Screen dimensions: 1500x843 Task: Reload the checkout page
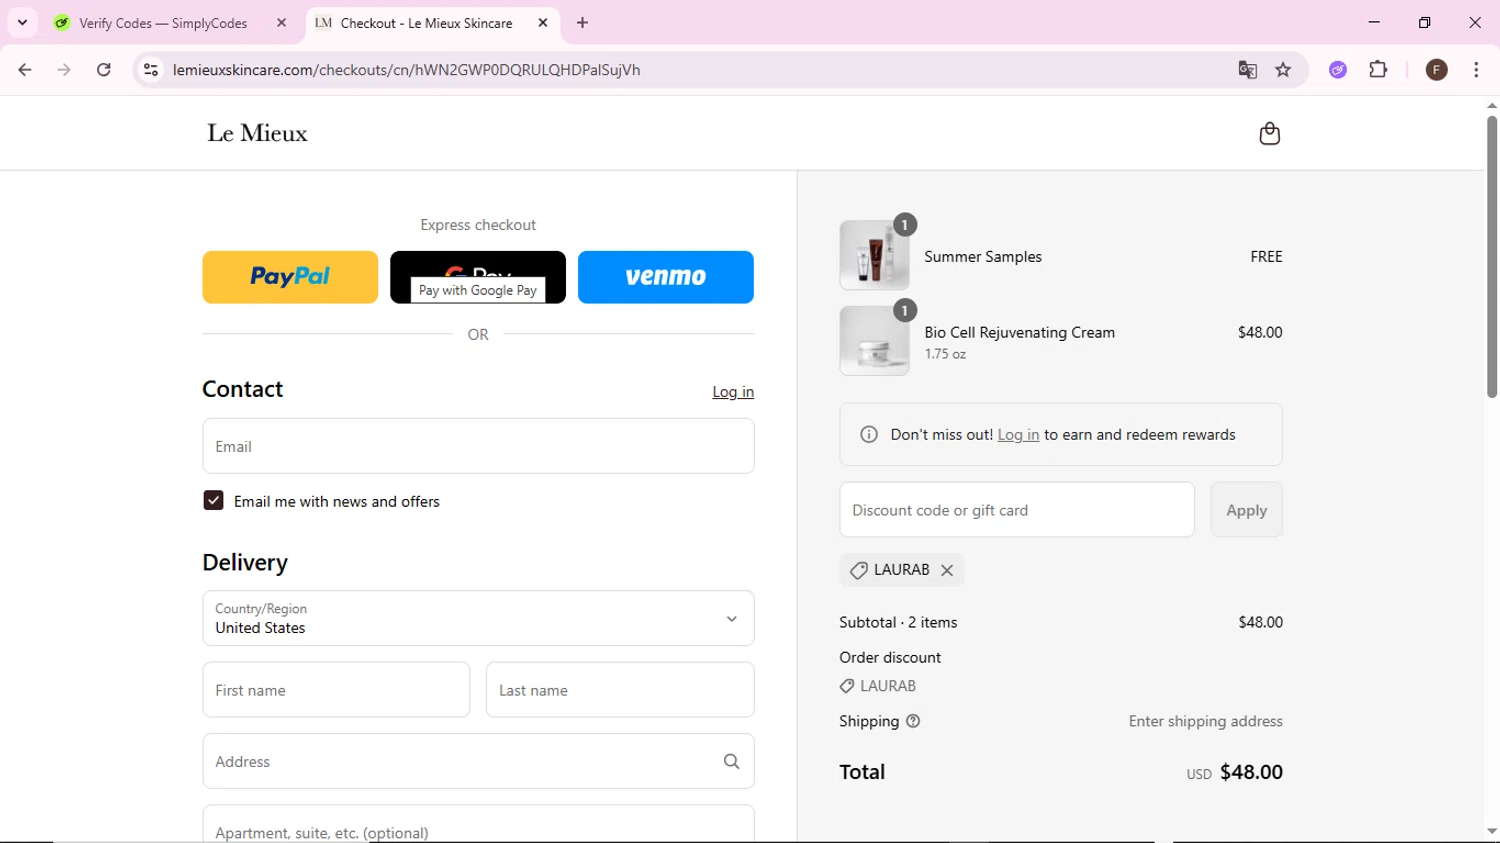click(104, 70)
